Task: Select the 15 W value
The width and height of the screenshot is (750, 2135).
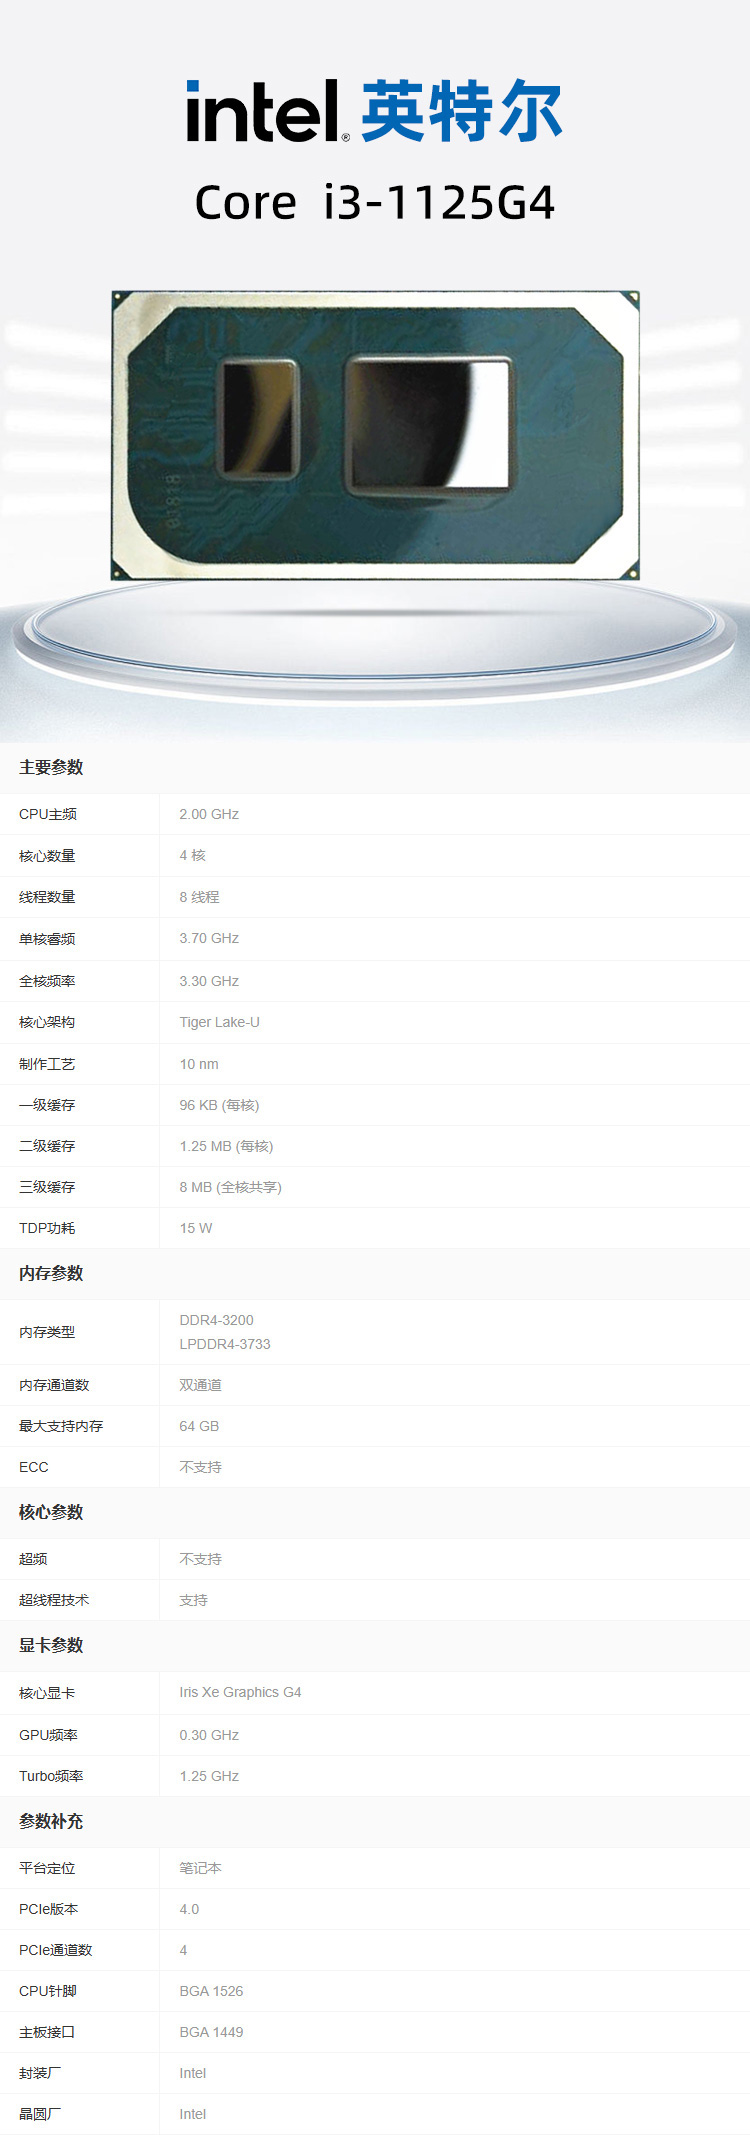Action: pyautogui.click(x=196, y=1228)
